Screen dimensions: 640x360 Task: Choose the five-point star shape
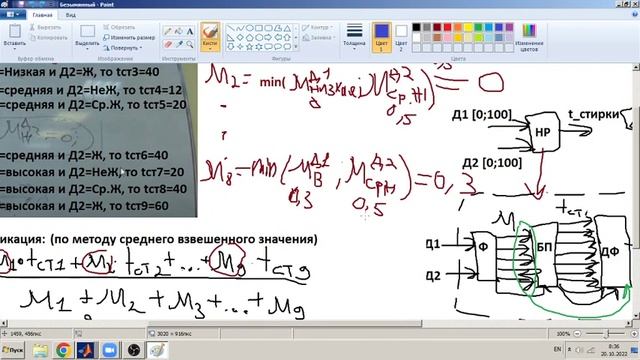click(249, 47)
